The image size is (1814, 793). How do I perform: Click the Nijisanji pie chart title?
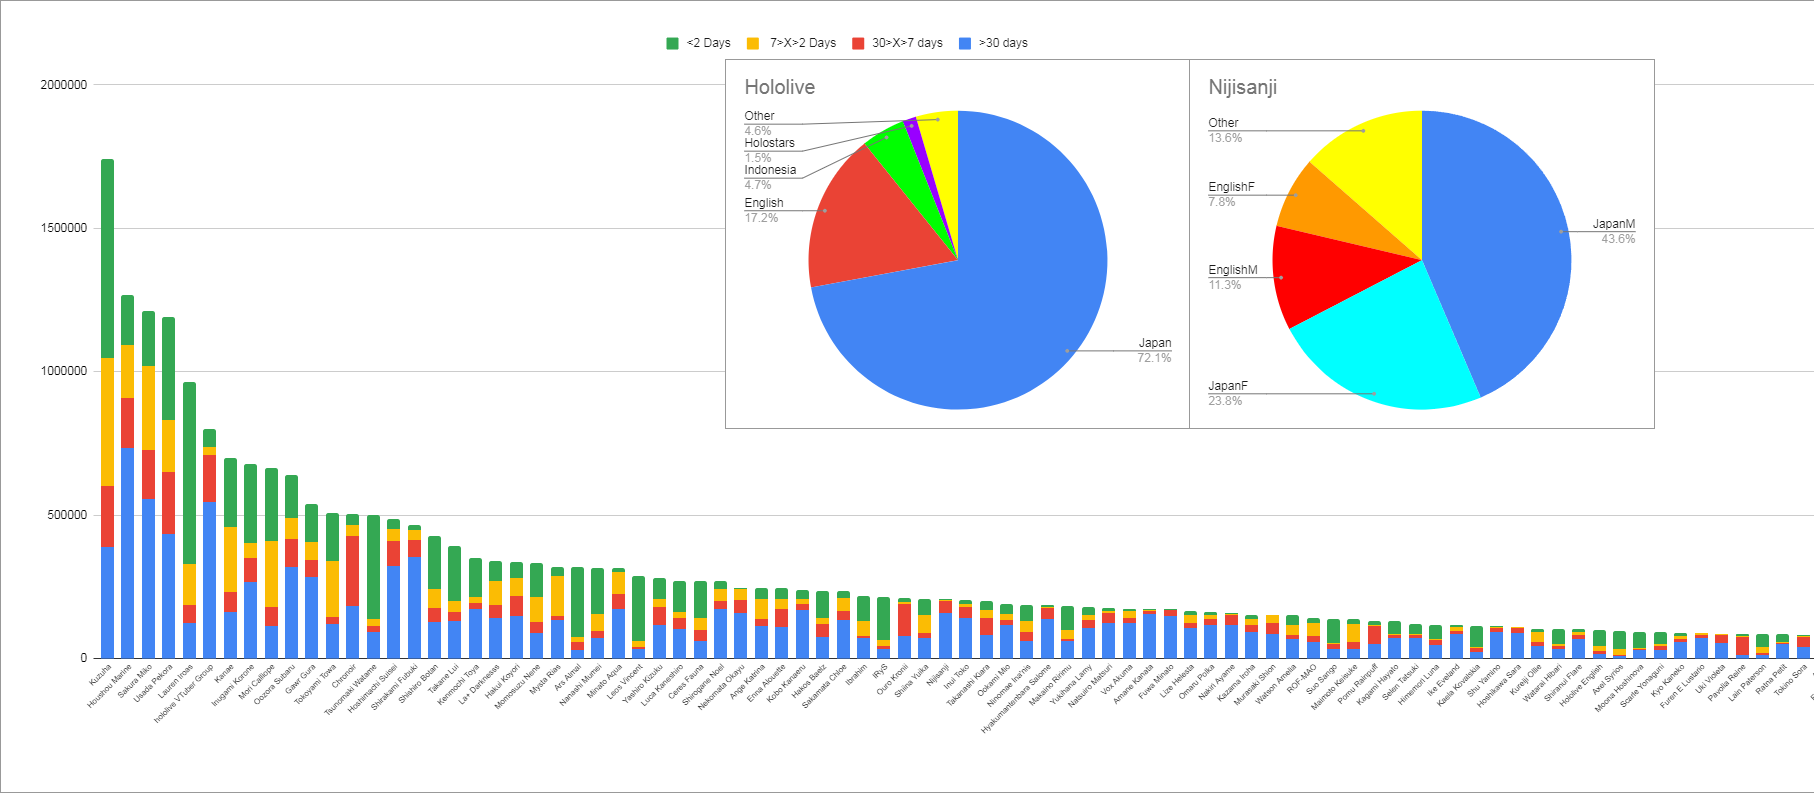pyautogui.click(x=1243, y=87)
